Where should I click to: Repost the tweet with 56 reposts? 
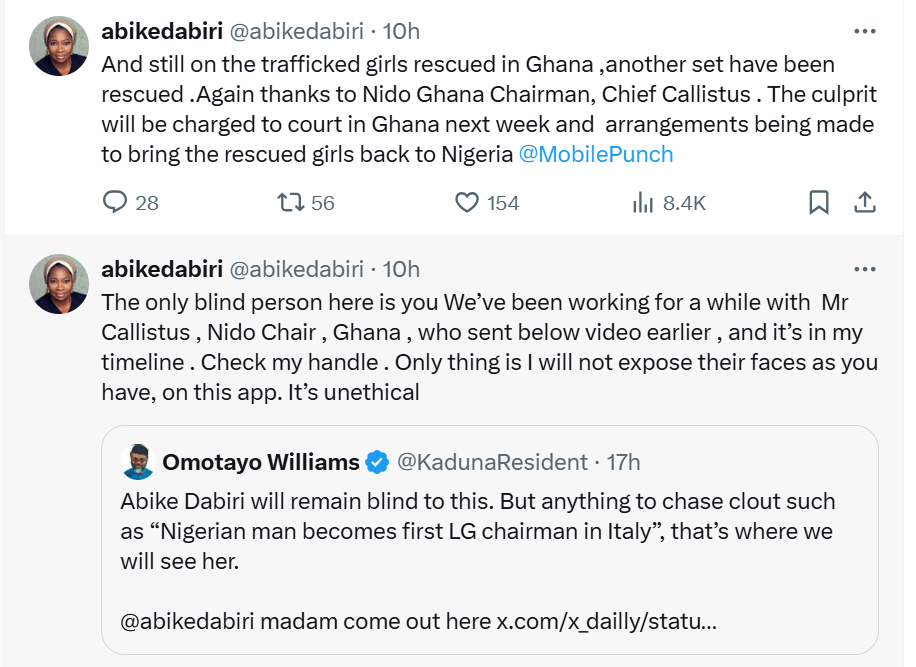coord(291,203)
